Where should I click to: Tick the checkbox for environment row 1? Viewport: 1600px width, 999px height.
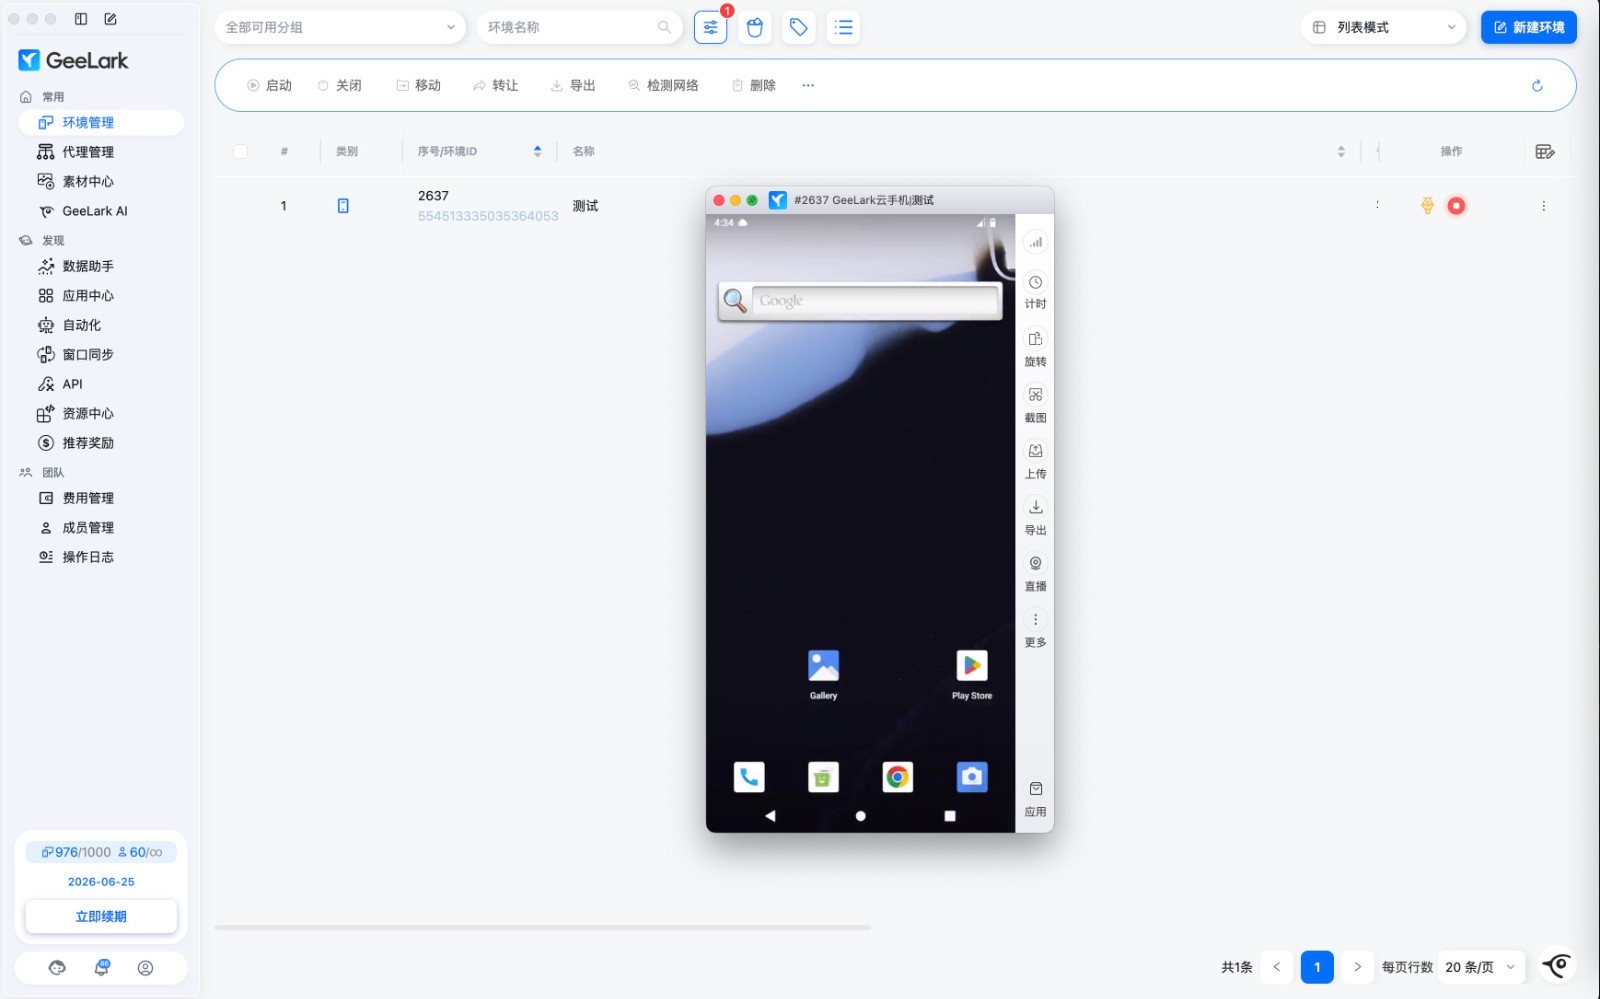[240, 206]
